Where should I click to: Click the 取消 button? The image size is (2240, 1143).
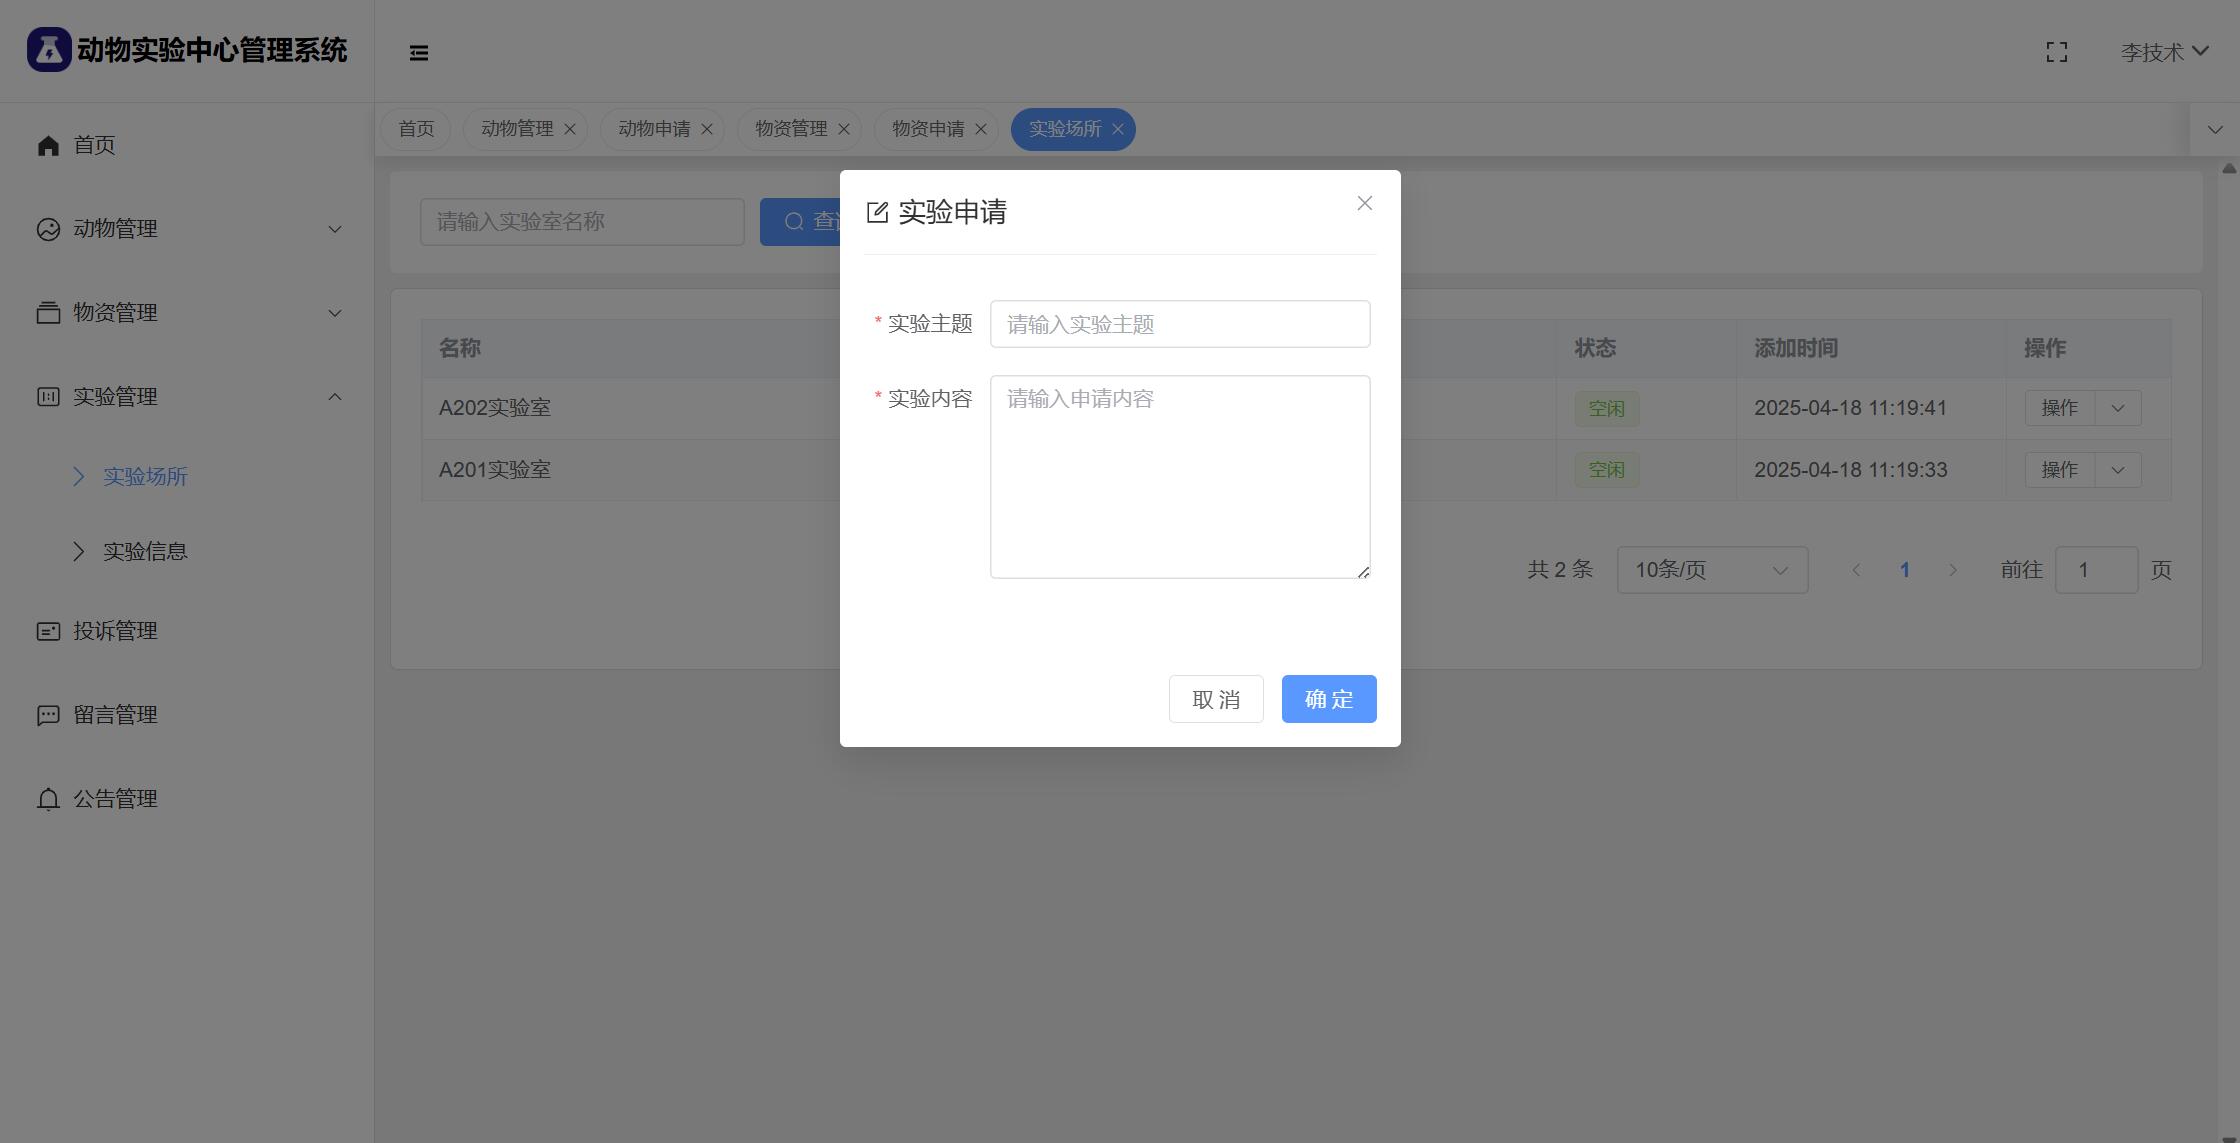tap(1215, 699)
